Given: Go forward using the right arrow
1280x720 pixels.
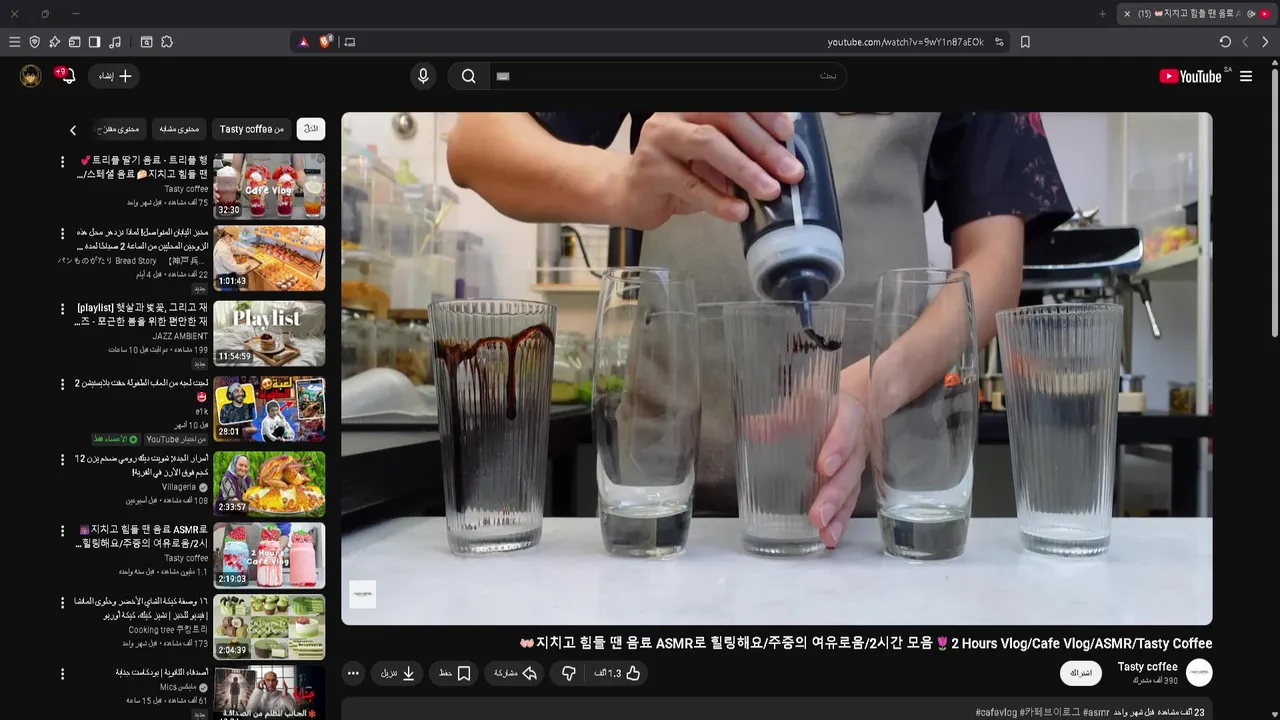Looking at the screenshot, I should [1265, 42].
